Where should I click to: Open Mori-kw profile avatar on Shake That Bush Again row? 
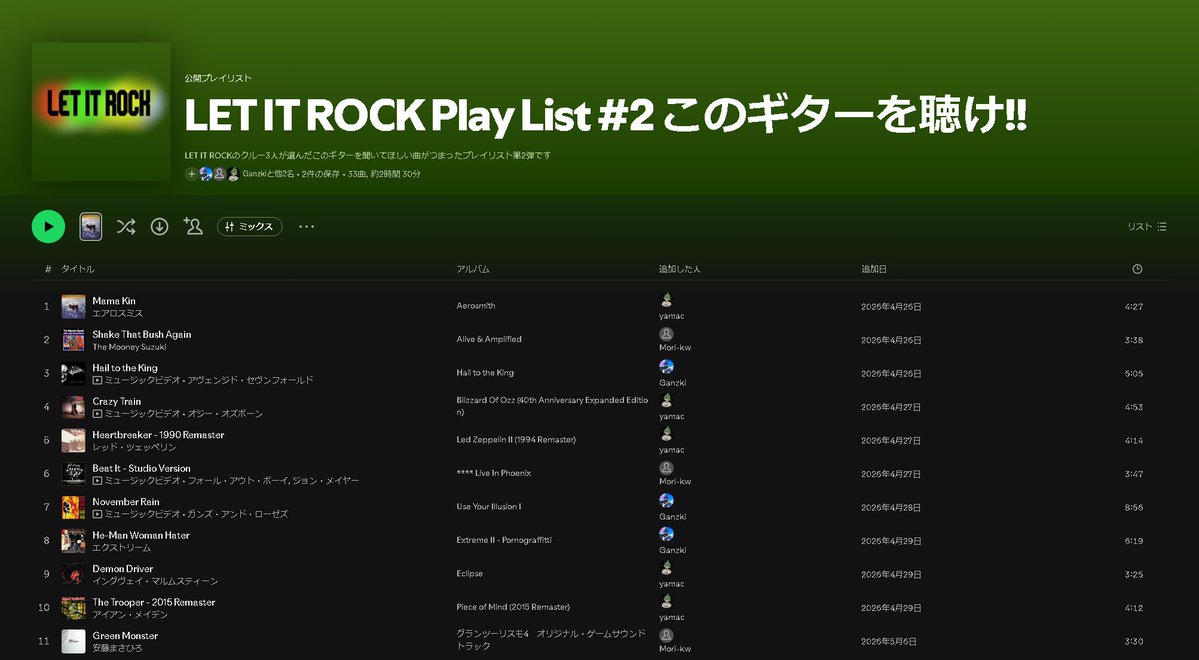pos(666,333)
